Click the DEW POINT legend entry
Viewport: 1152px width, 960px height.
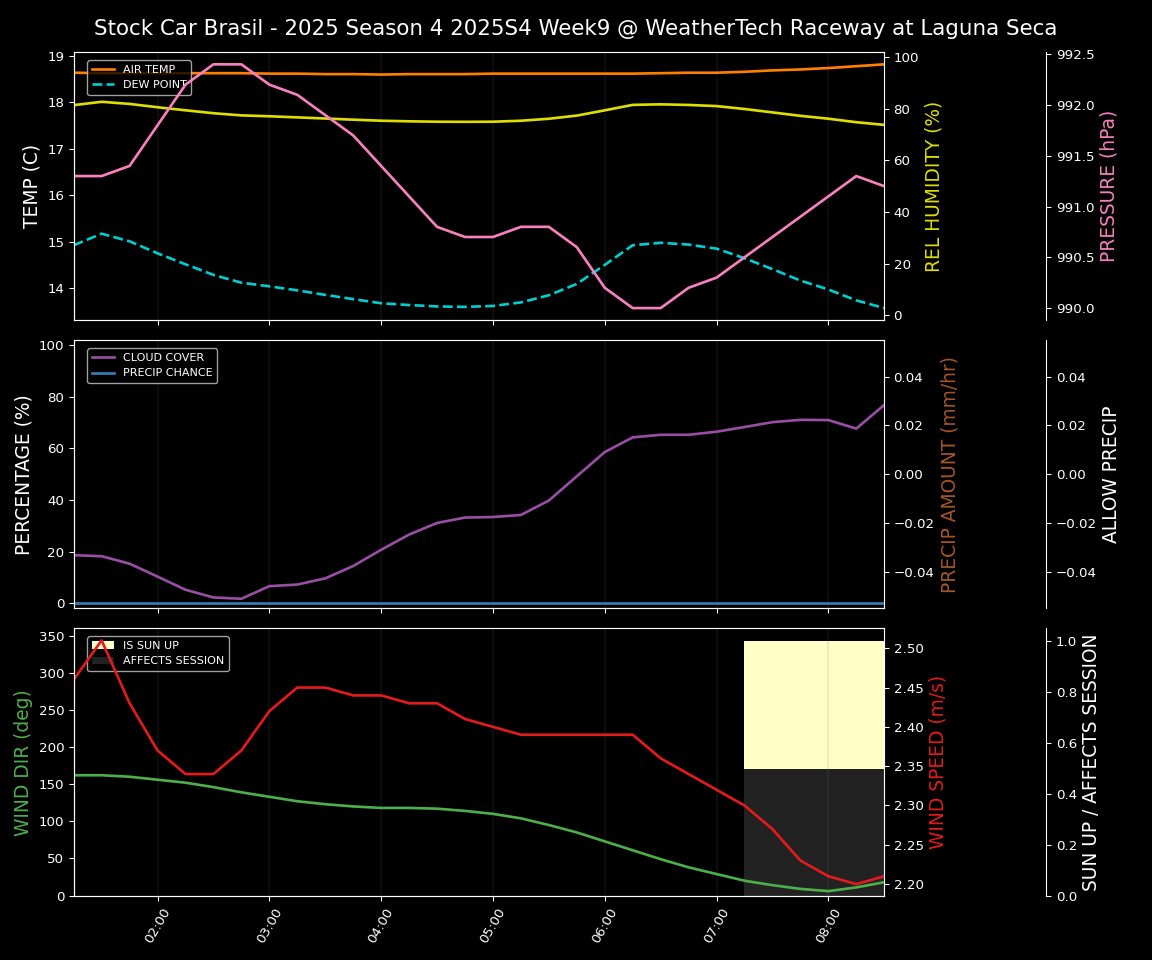pyautogui.click(x=149, y=85)
